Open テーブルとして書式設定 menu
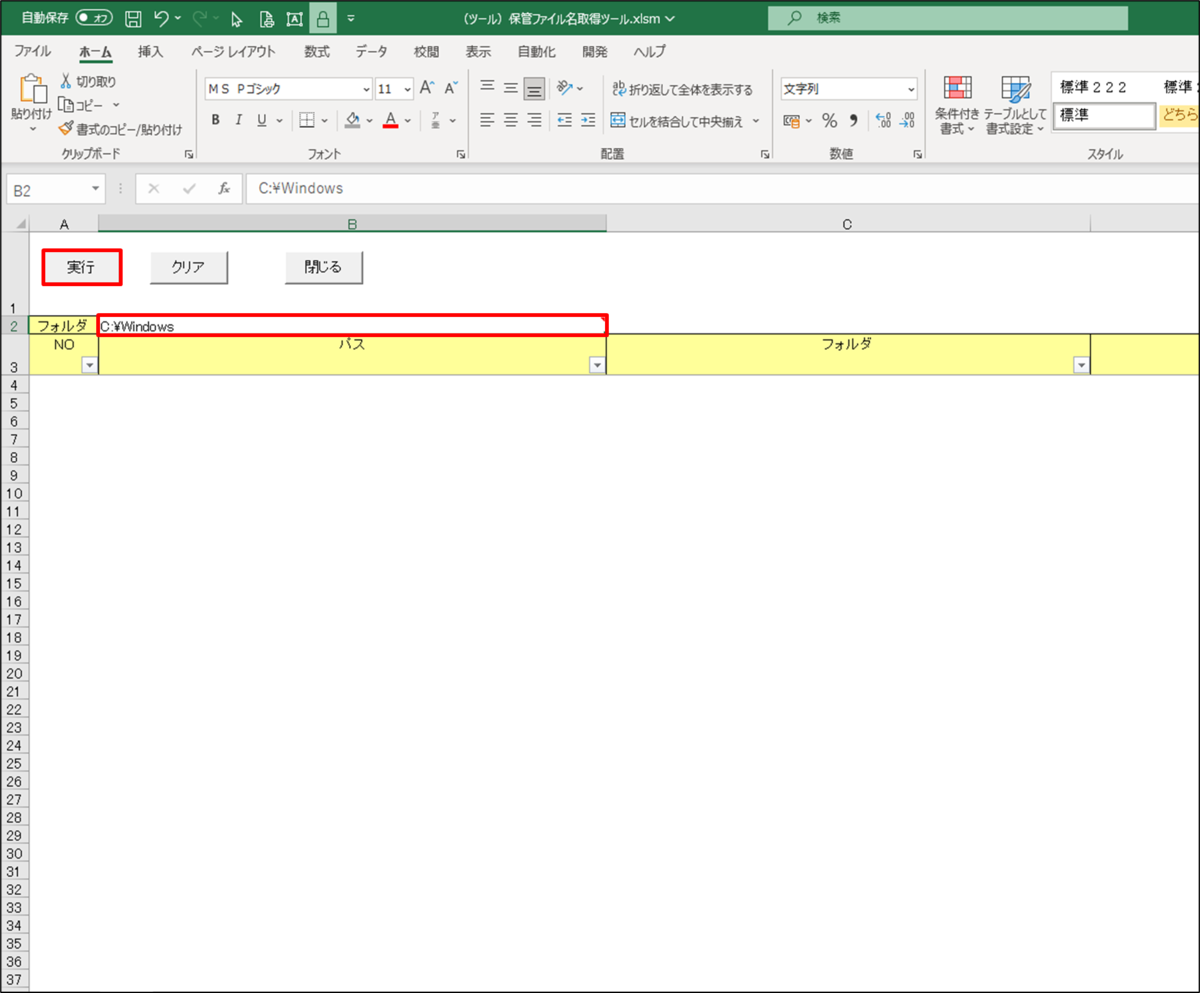The image size is (1200, 993). pos(1015,104)
